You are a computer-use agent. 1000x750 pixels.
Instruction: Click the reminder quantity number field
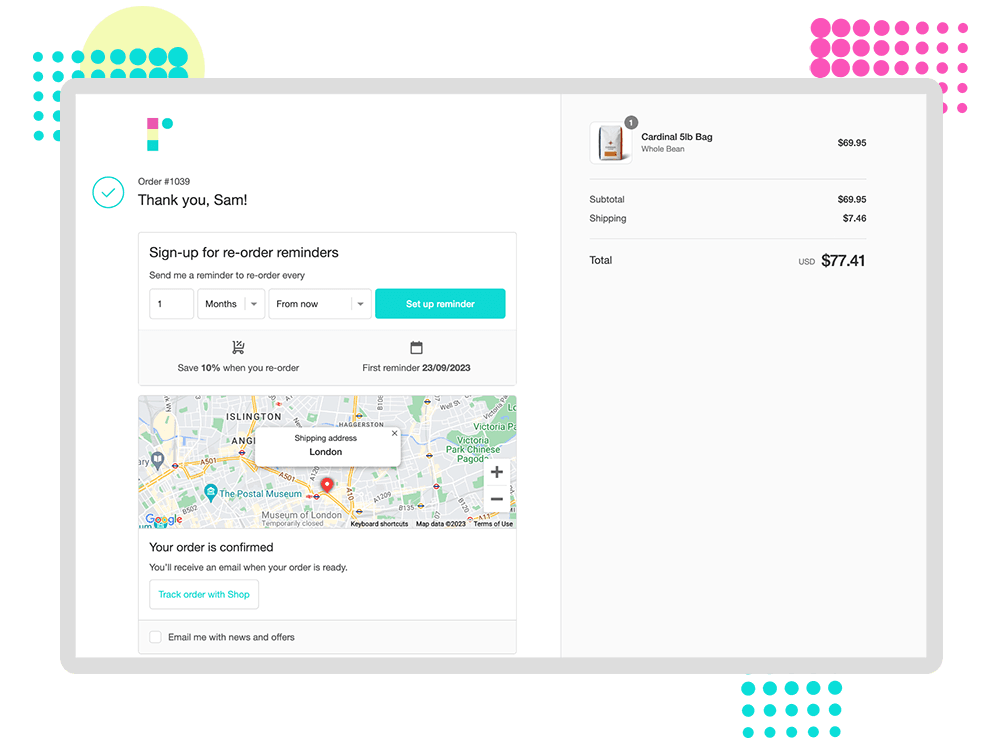point(172,304)
